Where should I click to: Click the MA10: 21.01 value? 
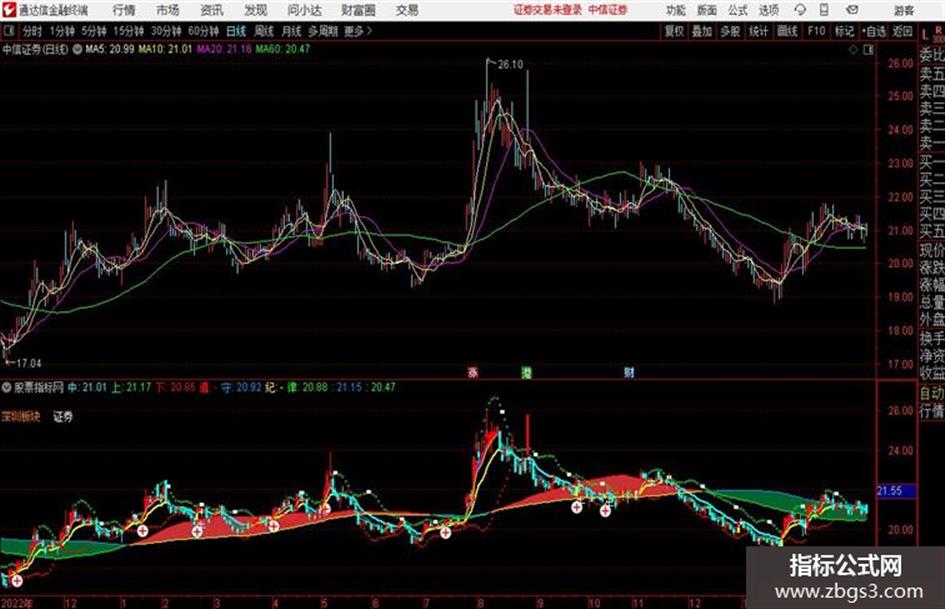click(165, 49)
